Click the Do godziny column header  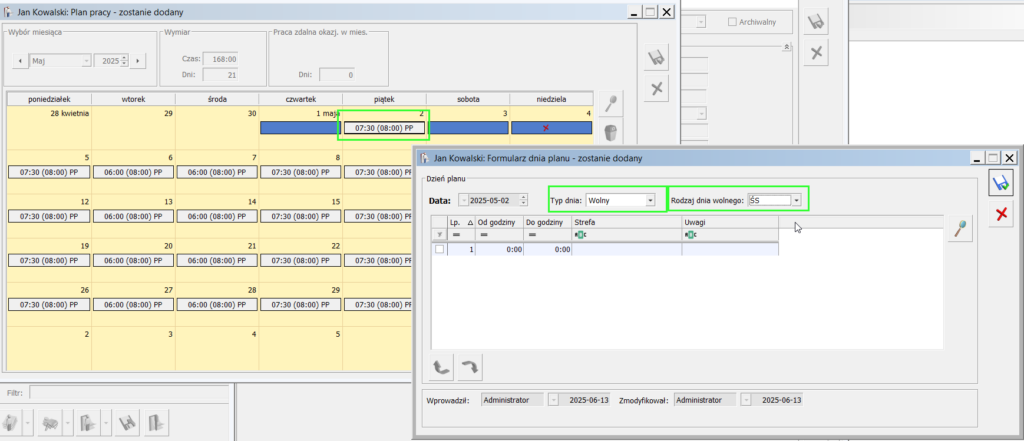(547, 222)
